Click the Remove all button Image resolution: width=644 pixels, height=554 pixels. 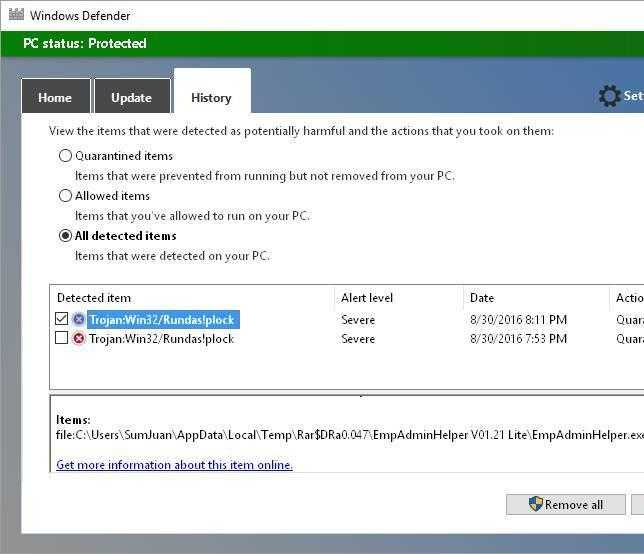click(566, 504)
